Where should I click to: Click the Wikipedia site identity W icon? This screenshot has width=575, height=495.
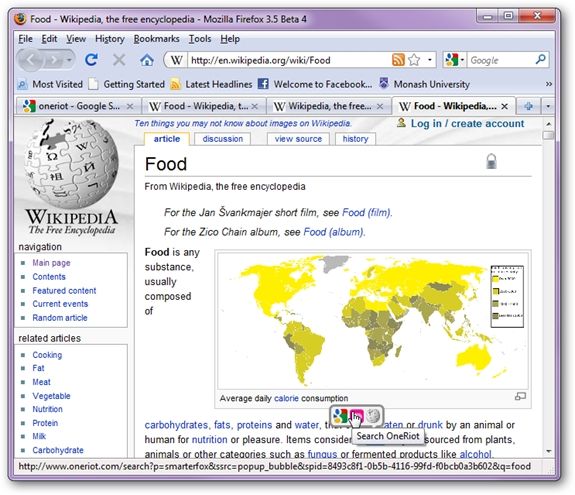(176, 60)
